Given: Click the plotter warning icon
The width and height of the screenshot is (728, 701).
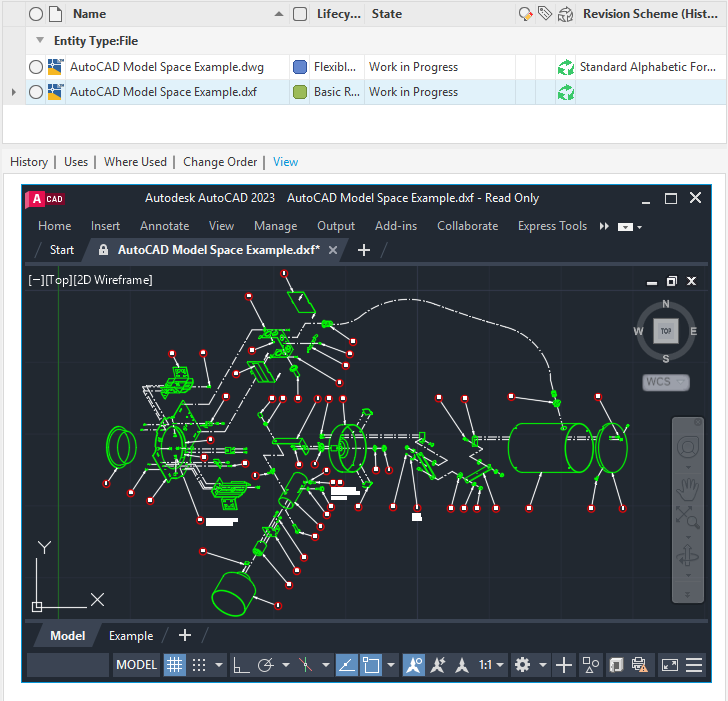Looking at the screenshot, I should point(640,665).
